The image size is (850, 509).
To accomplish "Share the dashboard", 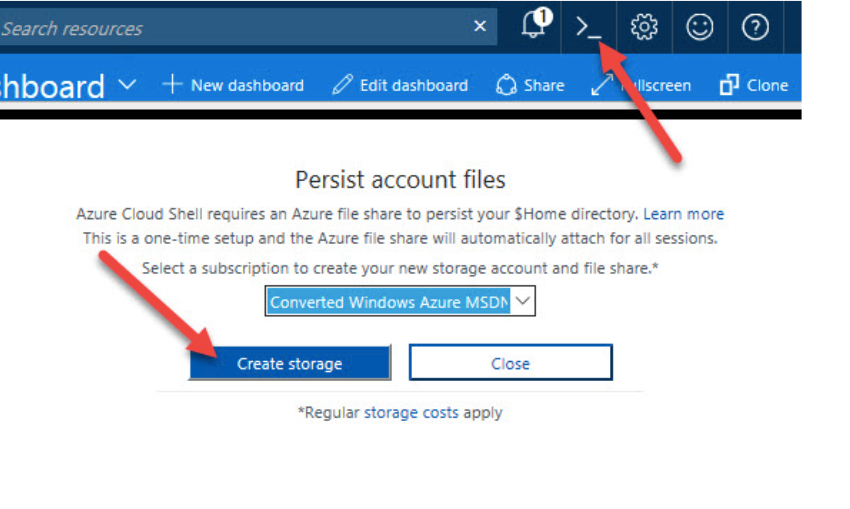I will pos(530,85).
